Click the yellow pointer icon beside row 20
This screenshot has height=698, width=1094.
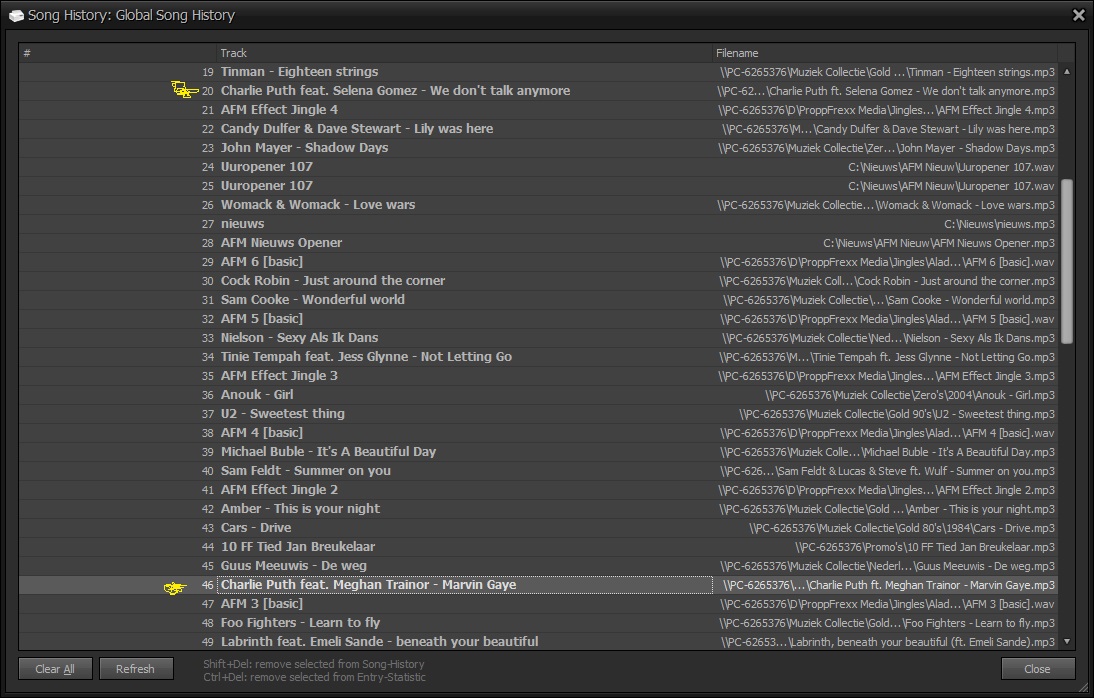coord(184,91)
